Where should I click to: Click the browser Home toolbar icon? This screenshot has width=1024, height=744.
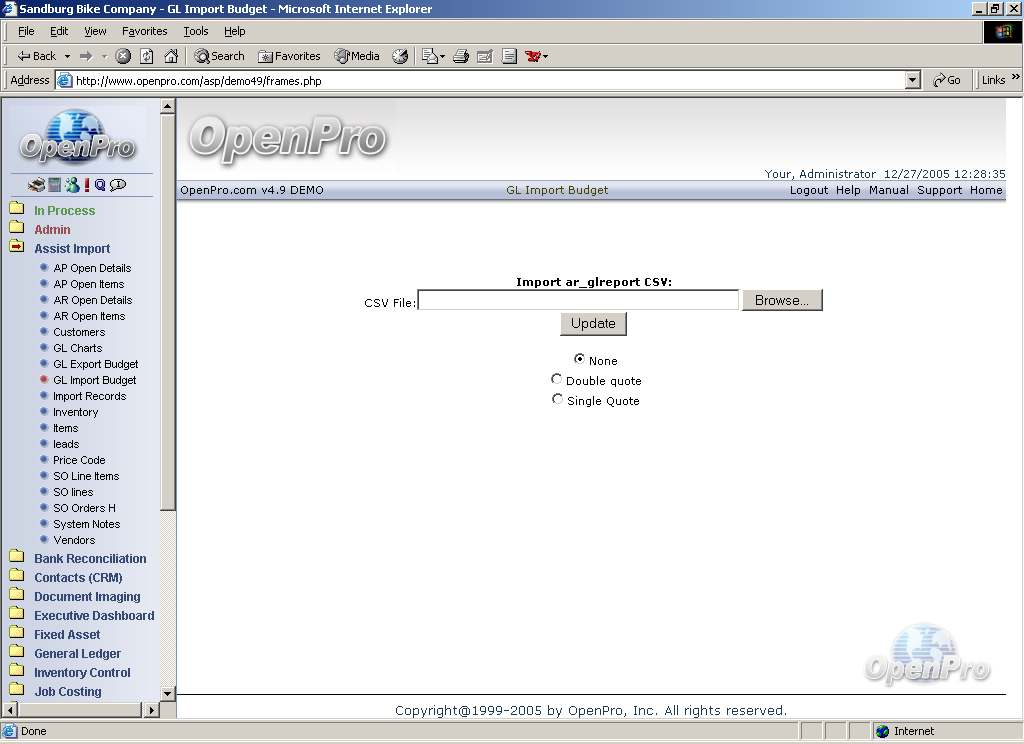[171, 56]
